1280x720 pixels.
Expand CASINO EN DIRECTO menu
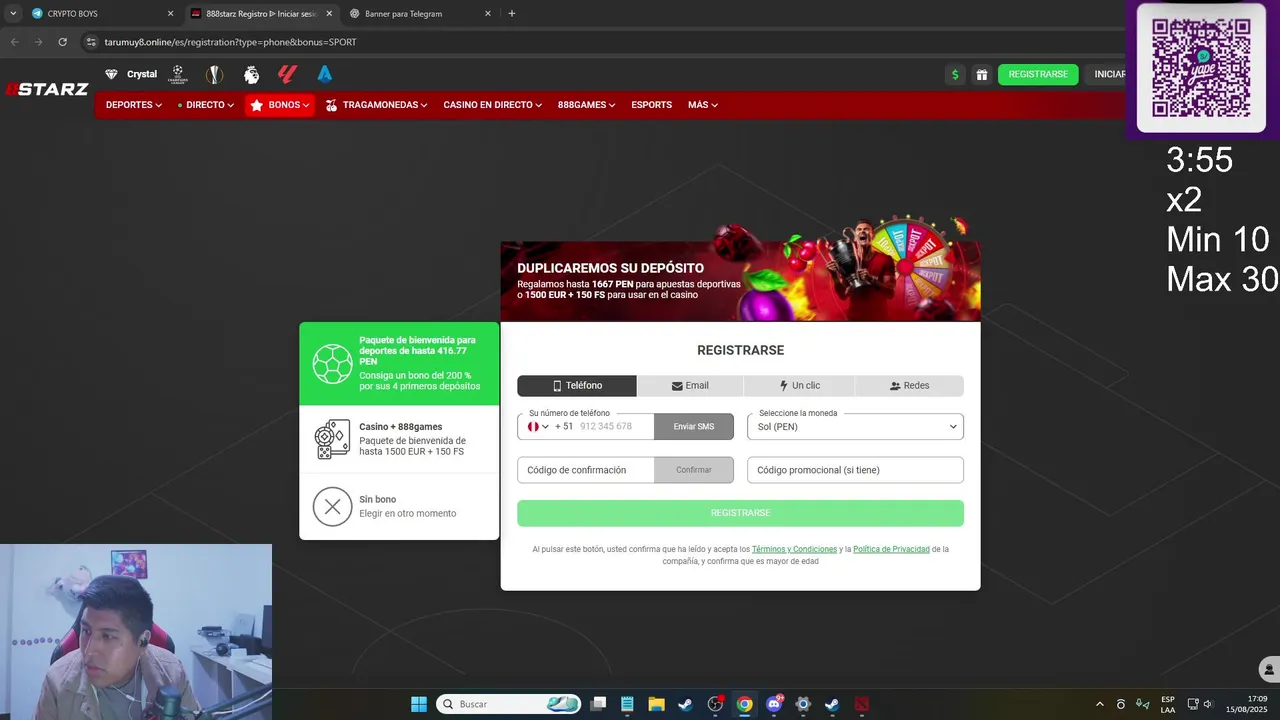pyautogui.click(x=493, y=105)
